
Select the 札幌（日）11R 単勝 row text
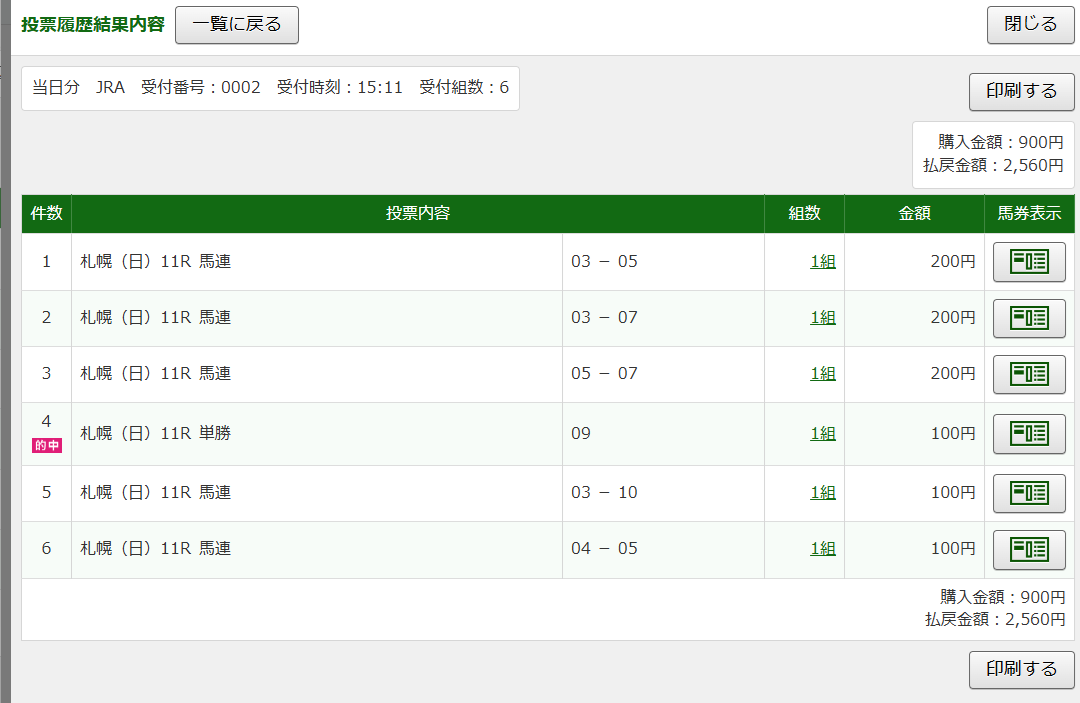(156, 434)
